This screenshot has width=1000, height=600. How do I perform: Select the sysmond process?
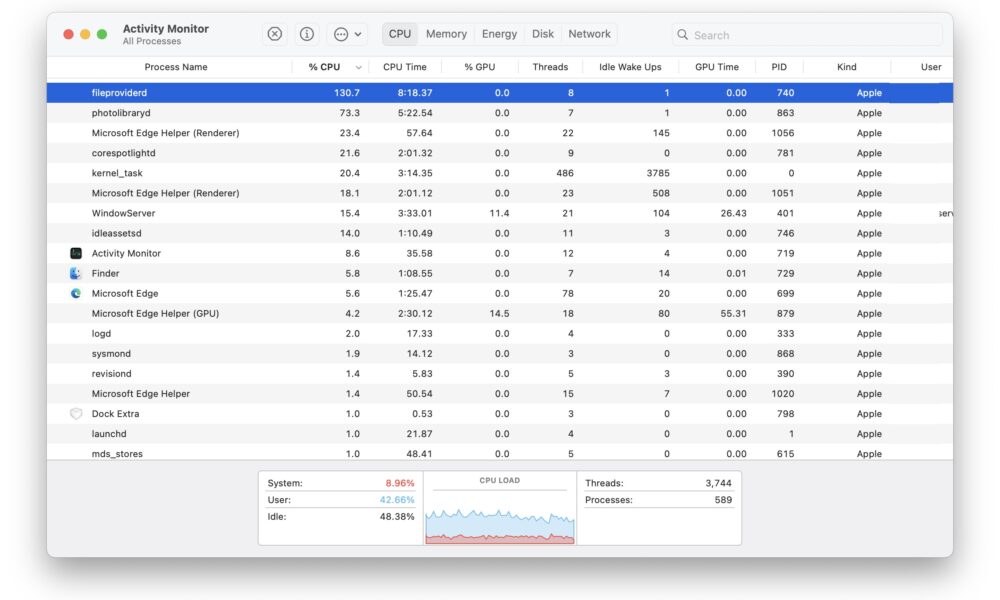[499, 353]
